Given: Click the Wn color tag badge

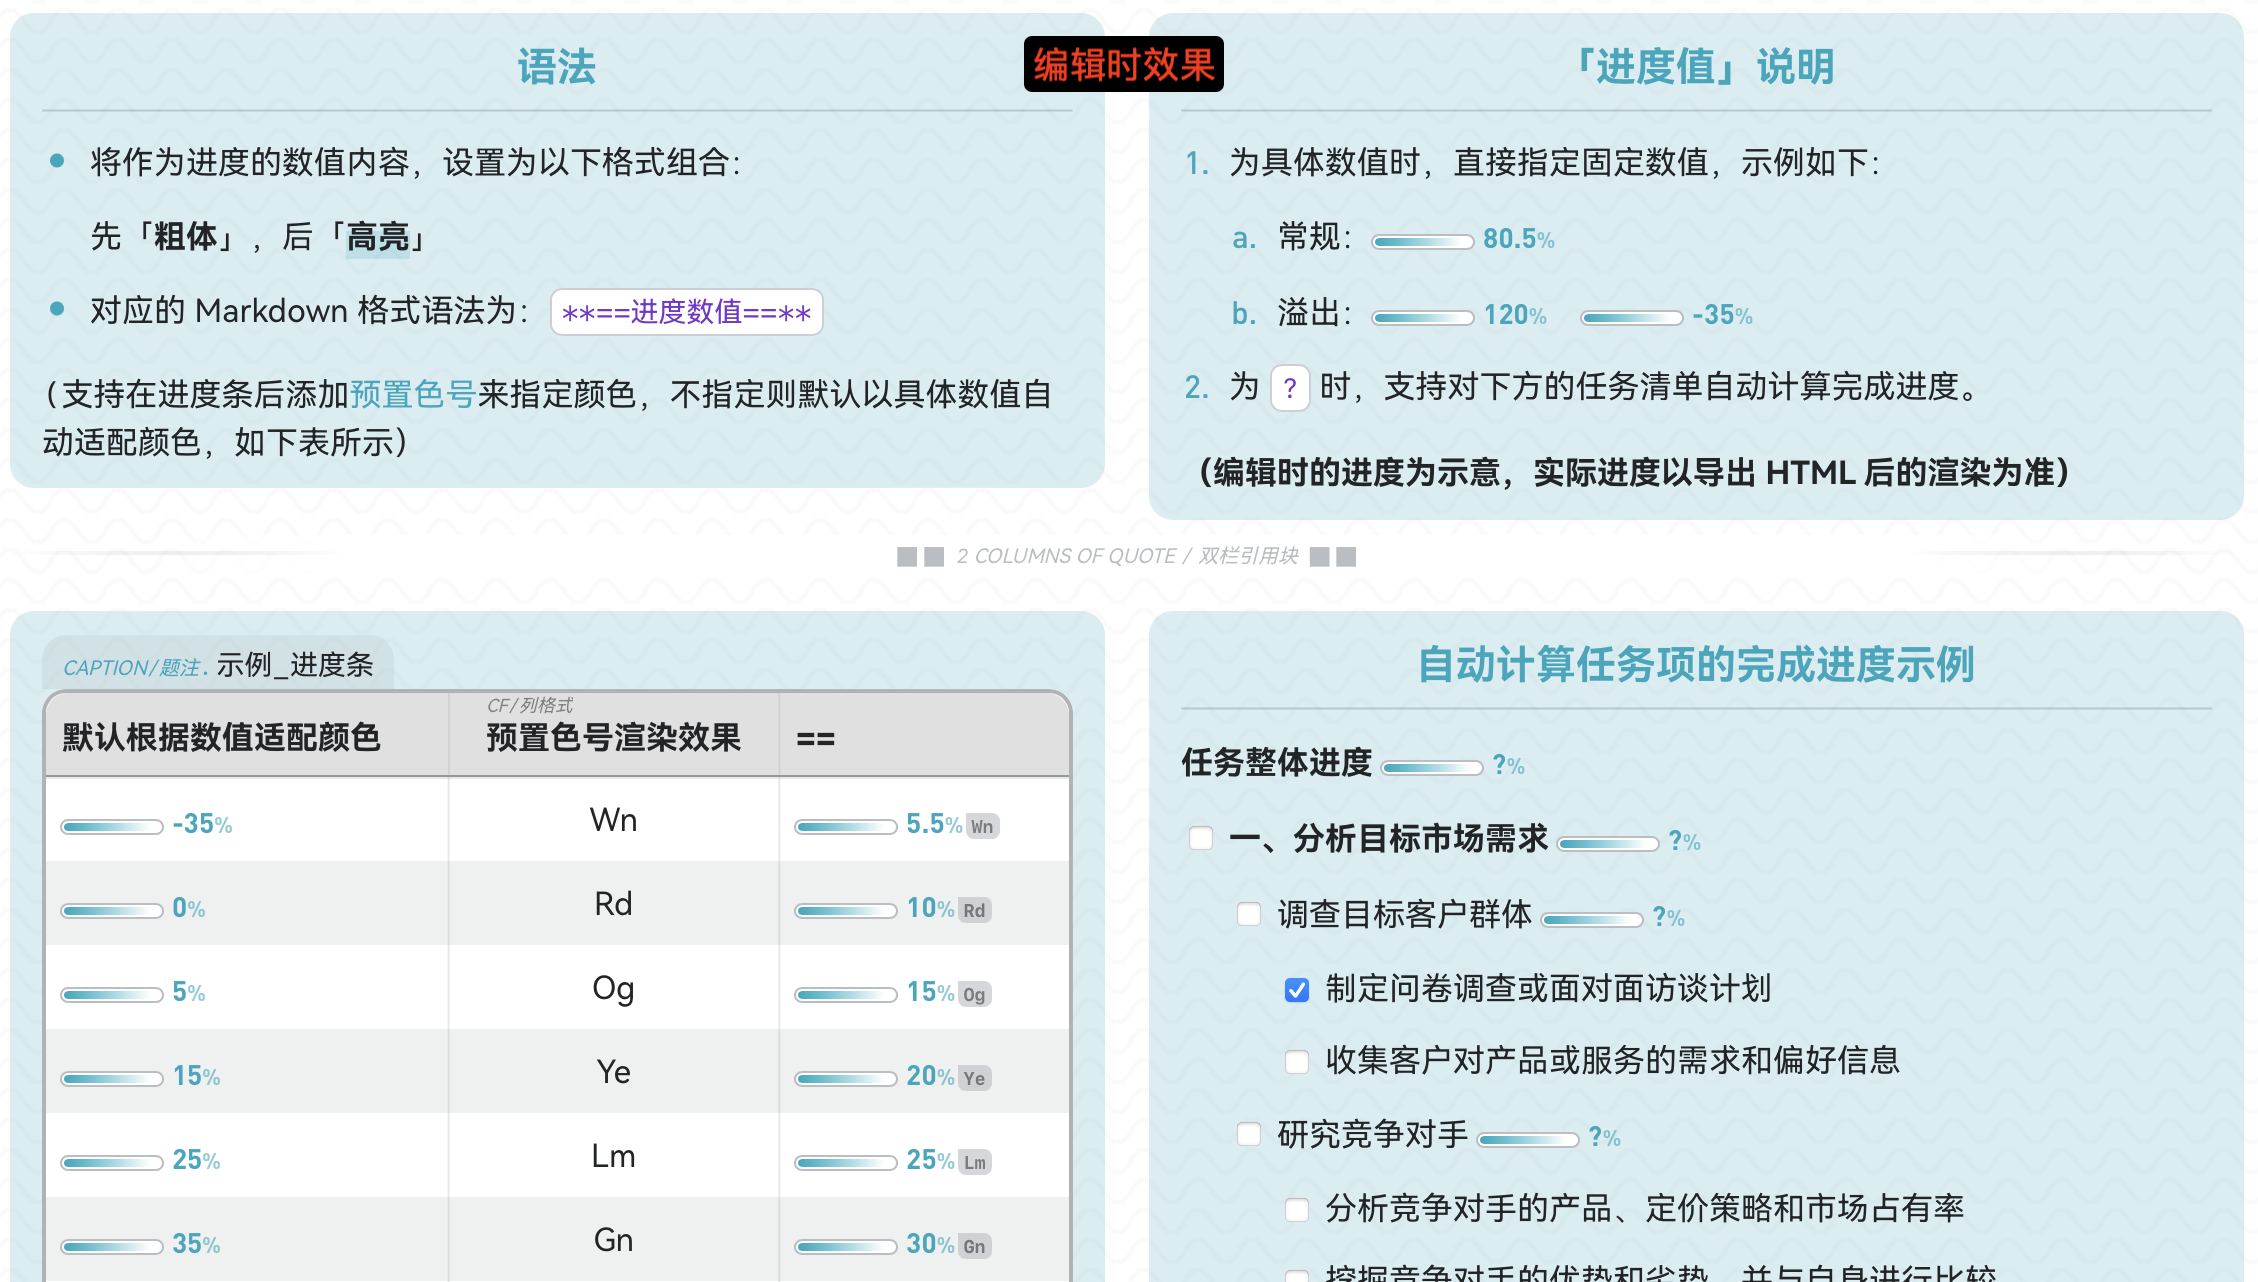Looking at the screenshot, I should (982, 827).
